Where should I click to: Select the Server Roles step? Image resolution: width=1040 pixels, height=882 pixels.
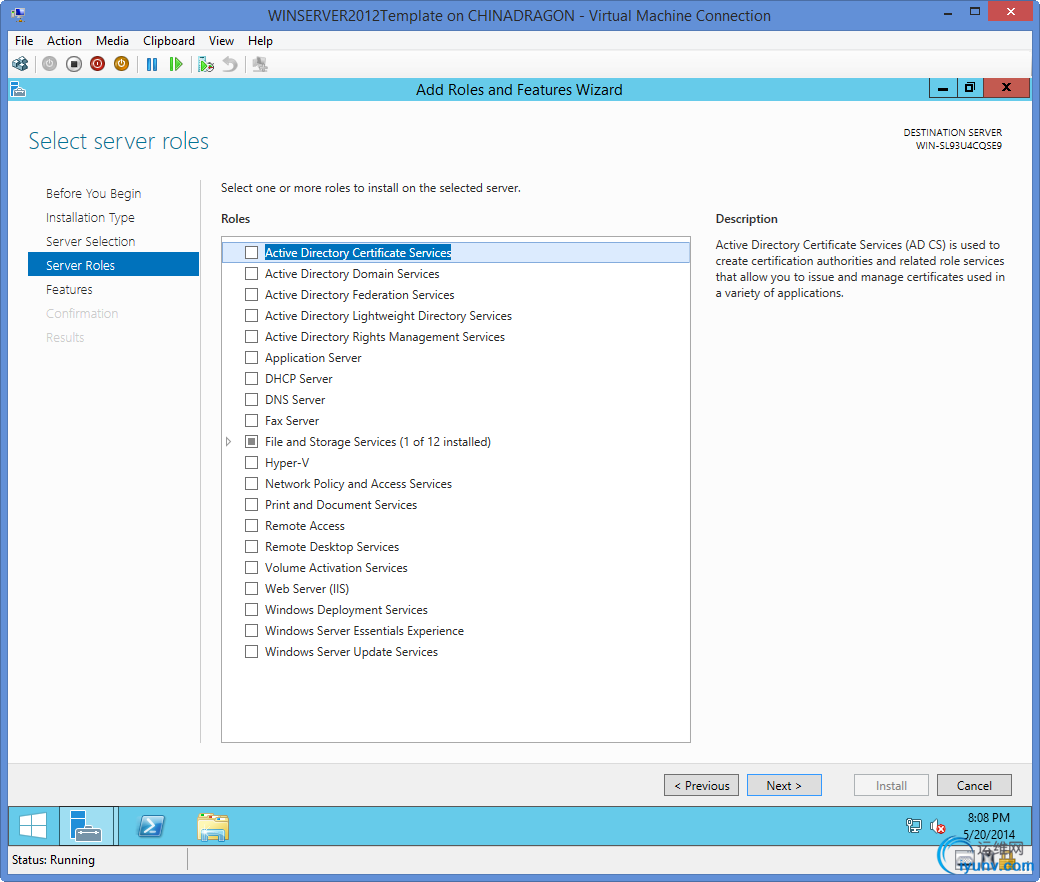113,265
